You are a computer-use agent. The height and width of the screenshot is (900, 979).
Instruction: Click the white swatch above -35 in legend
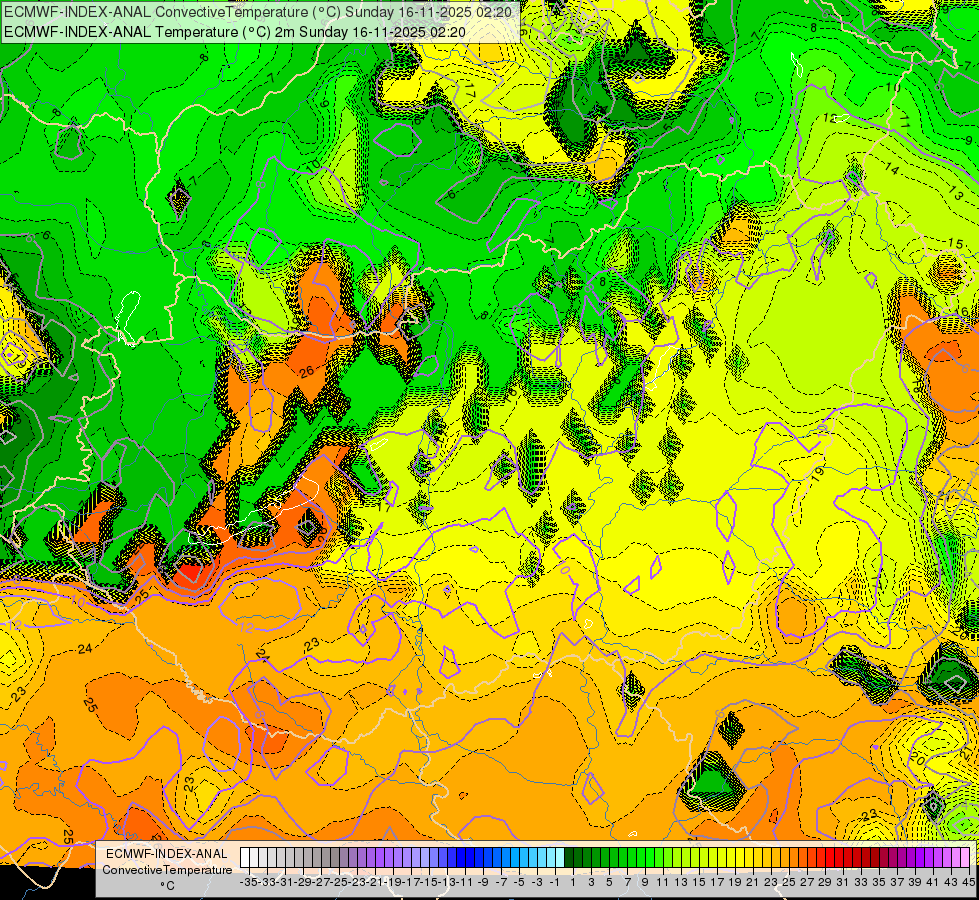(245, 857)
